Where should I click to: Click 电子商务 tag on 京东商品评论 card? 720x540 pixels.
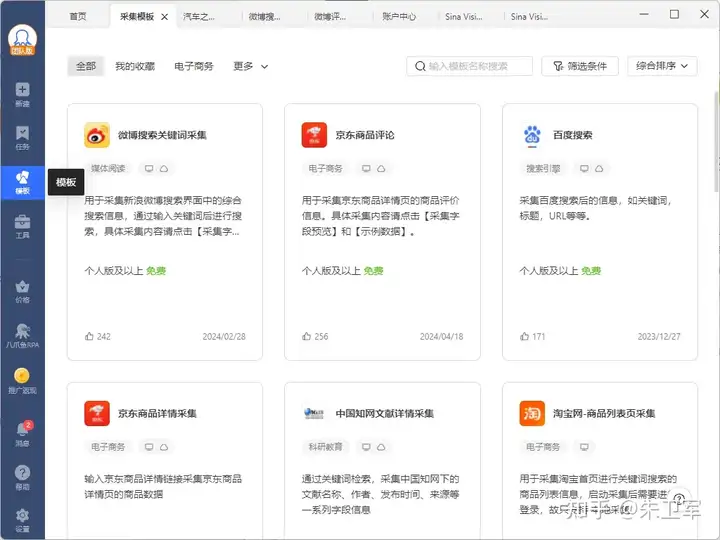(x=326, y=169)
